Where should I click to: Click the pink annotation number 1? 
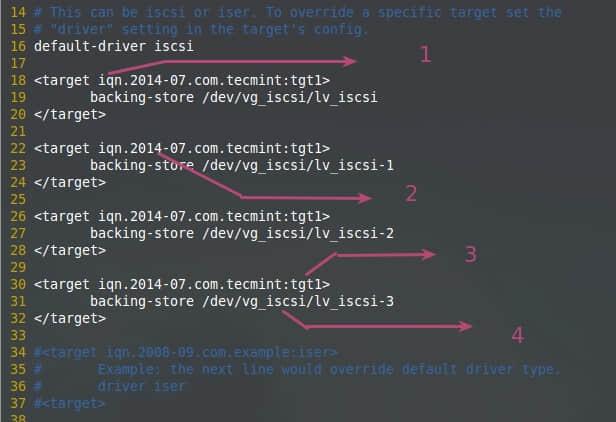pyautogui.click(x=426, y=54)
